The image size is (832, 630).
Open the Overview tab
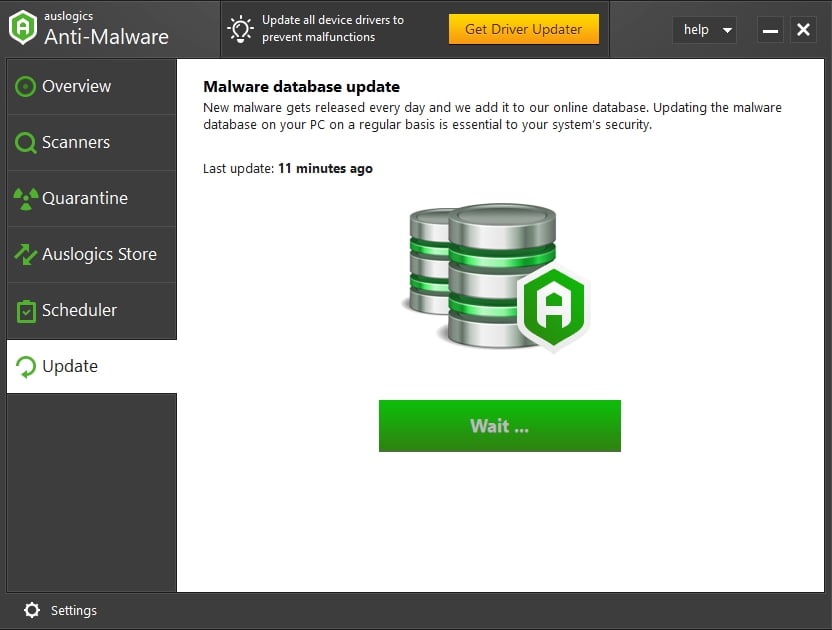tap(92, 87)
